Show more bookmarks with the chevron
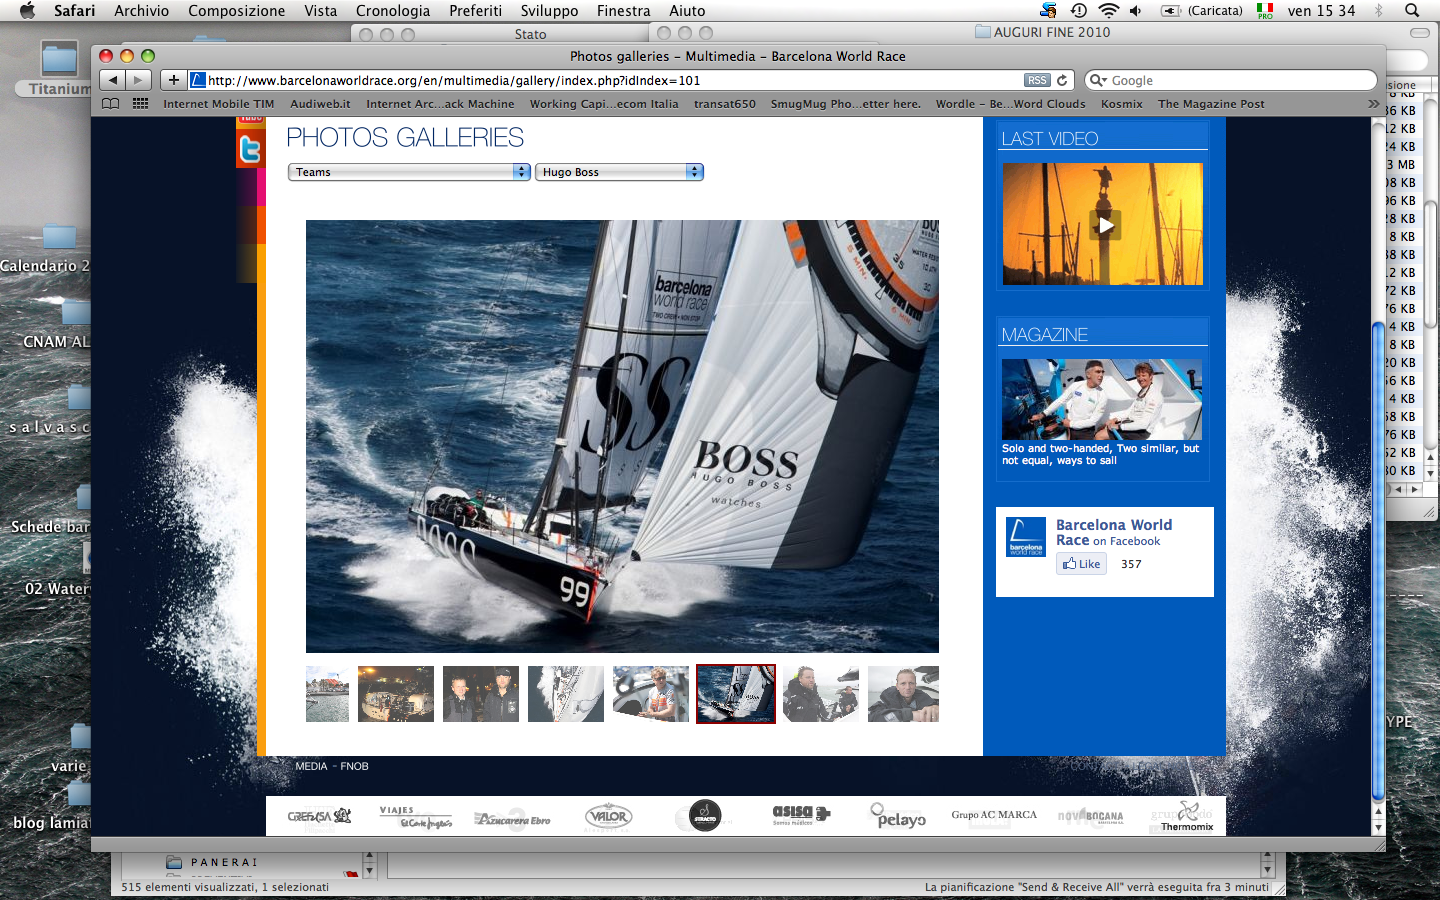 pyautogui.click(x=1373, y=104)
